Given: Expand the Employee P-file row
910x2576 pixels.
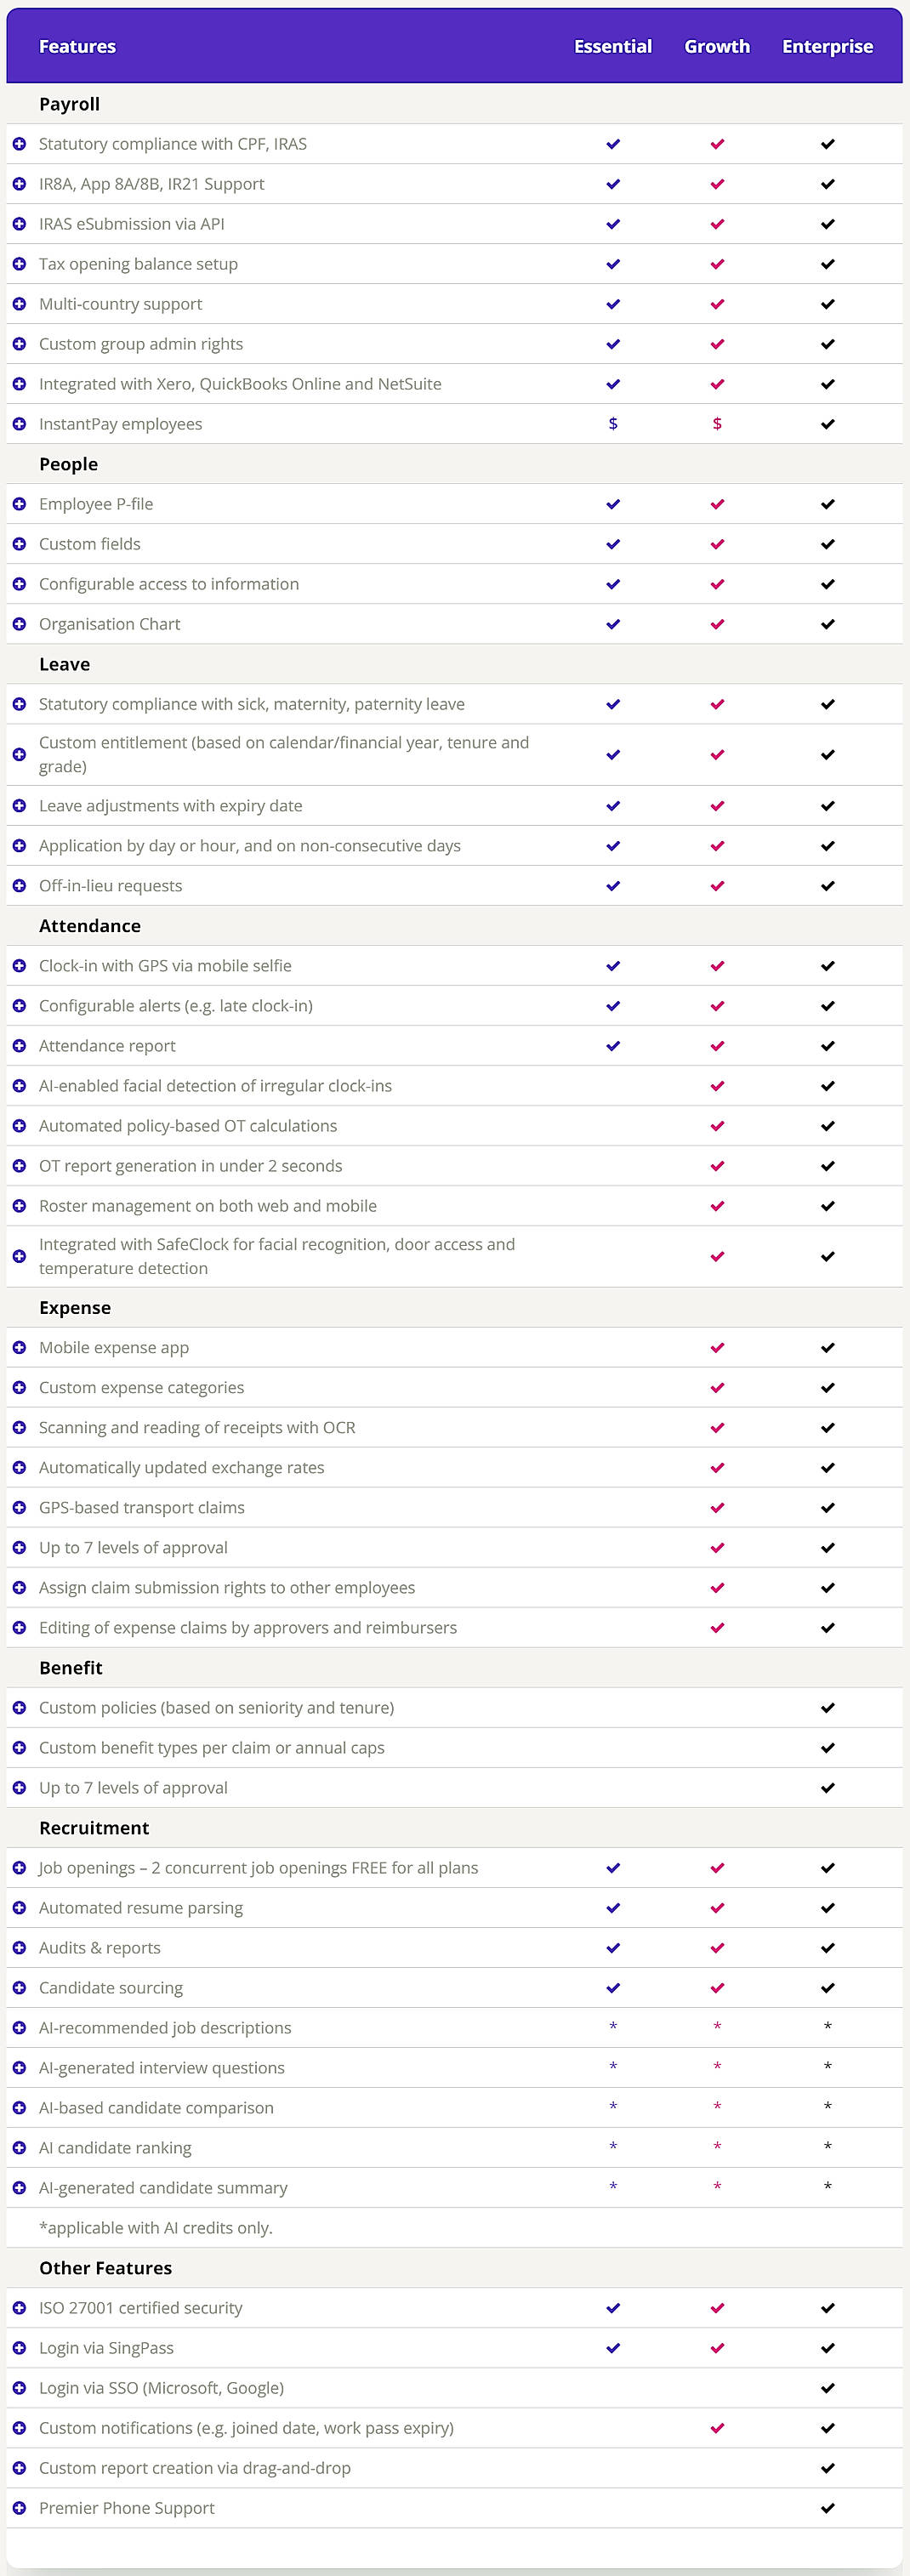Looking at the screenshot, I should [21, 504].
